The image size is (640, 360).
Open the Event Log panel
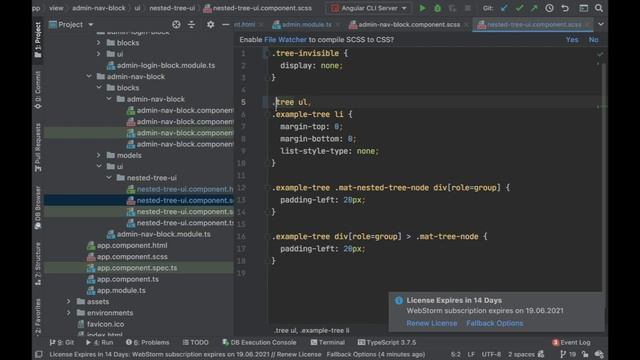click(x=571, y=342)
